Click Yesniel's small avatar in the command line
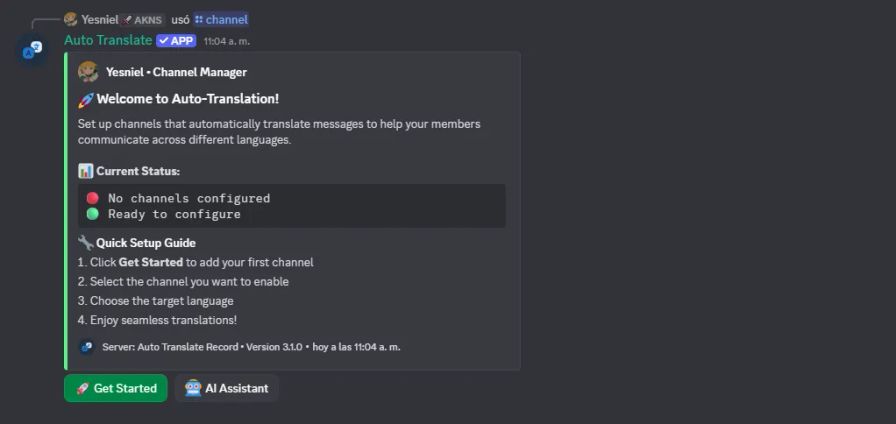 pos(70,19)
